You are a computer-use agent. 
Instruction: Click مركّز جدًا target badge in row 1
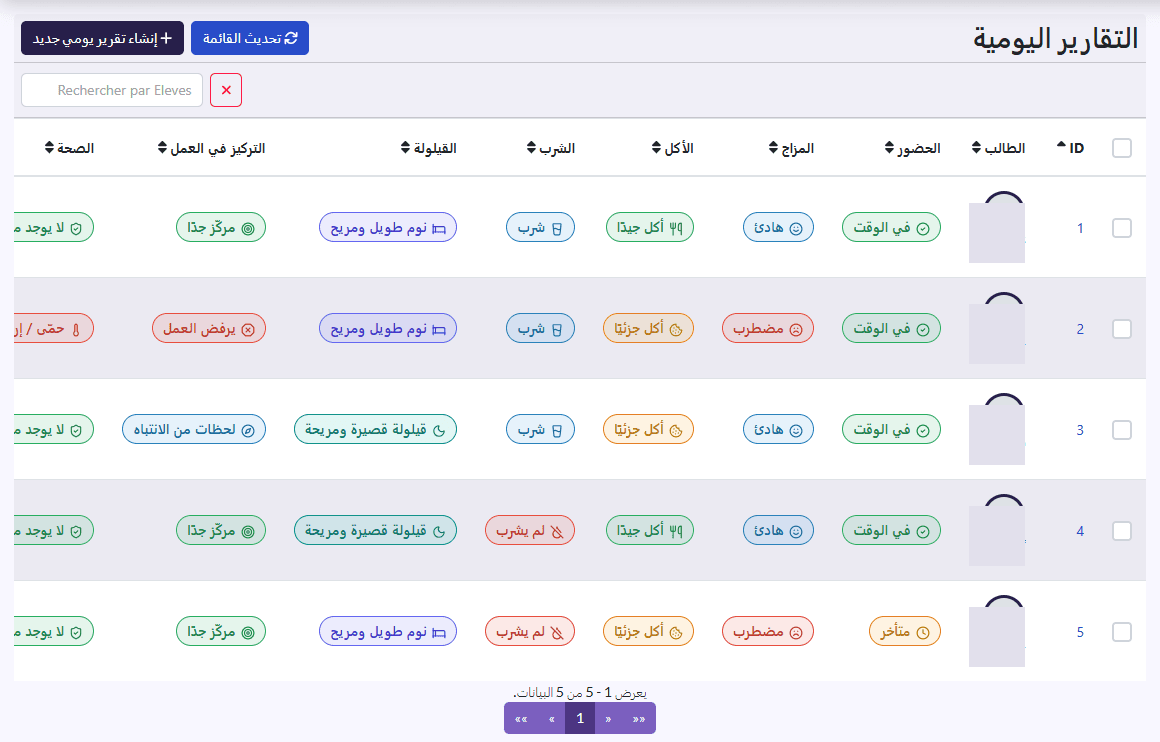[x=220, y=227]
